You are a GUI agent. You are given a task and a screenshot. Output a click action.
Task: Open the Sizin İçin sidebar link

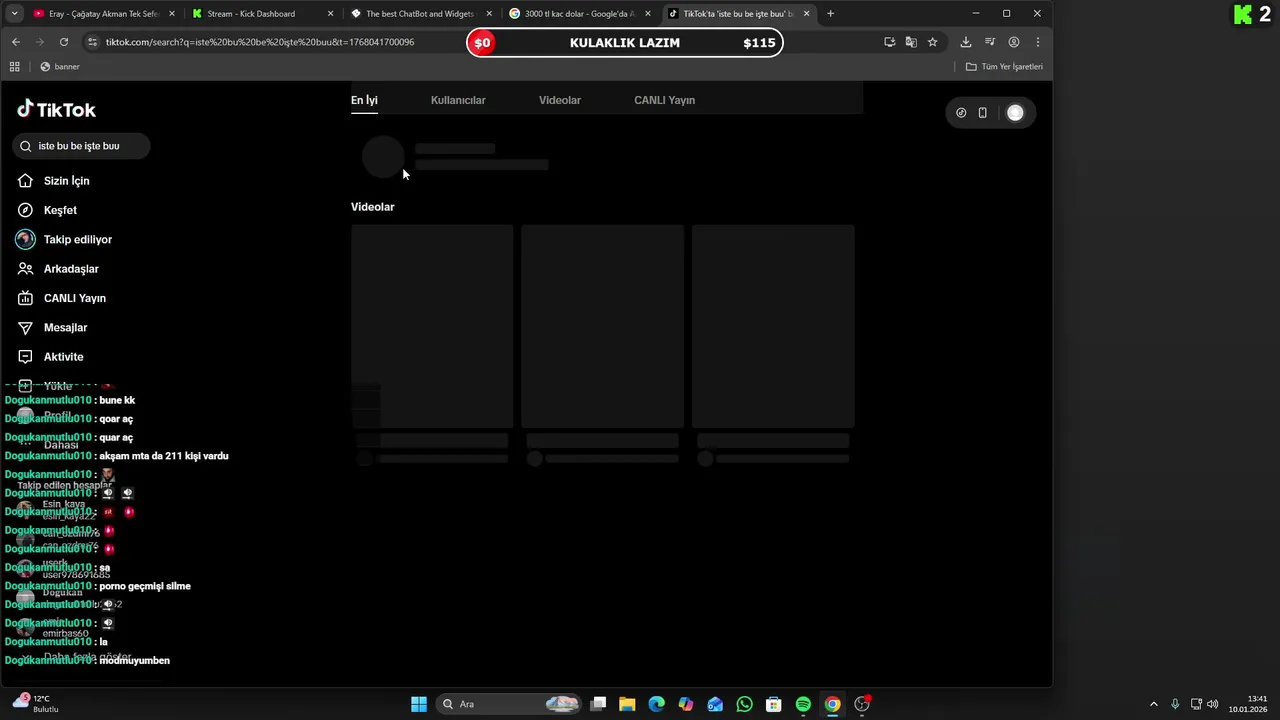[67, 181]
